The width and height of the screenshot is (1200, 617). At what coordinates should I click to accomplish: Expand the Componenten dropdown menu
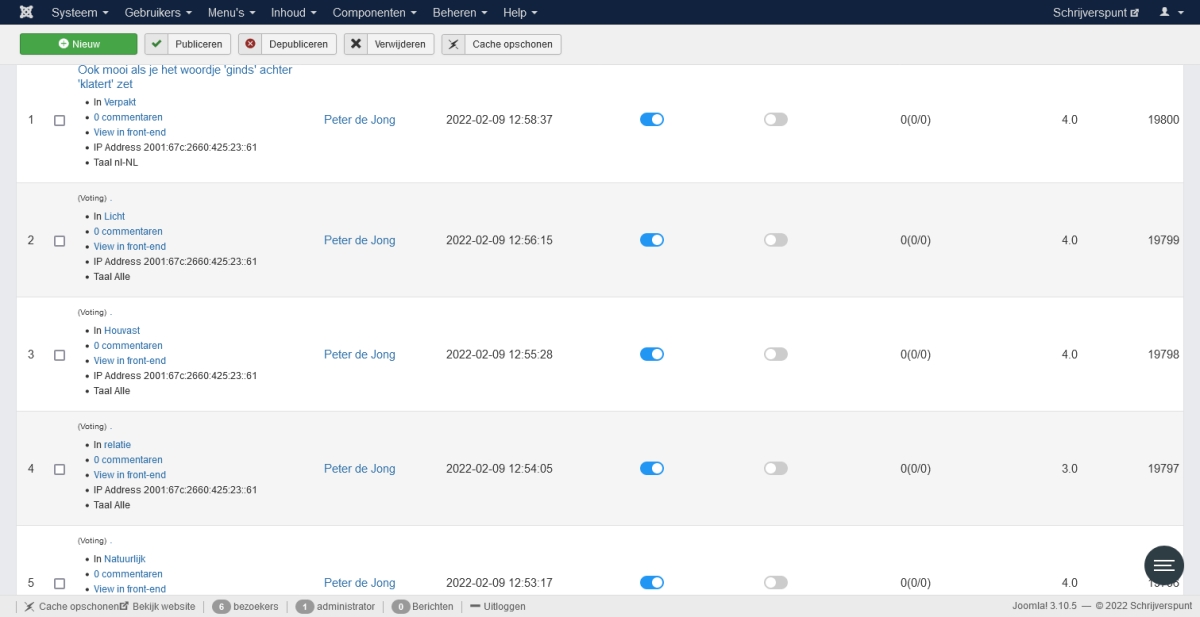374,12
